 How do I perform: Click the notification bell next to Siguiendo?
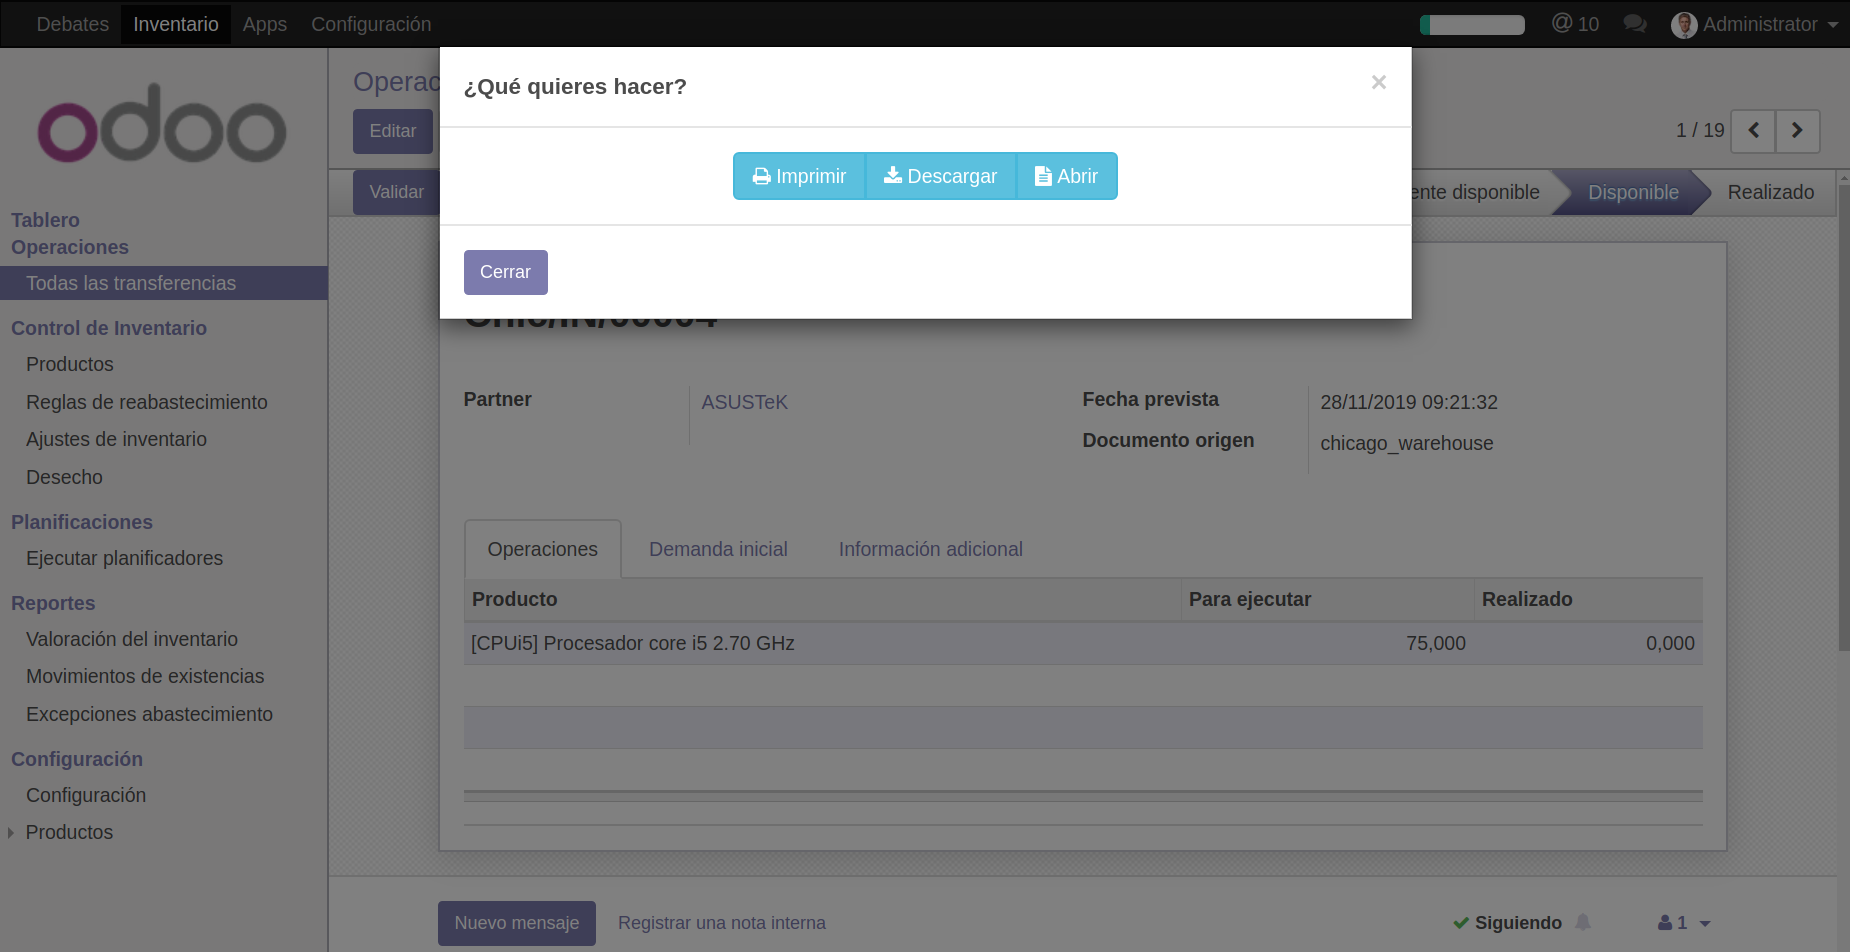pos(1583,923)
